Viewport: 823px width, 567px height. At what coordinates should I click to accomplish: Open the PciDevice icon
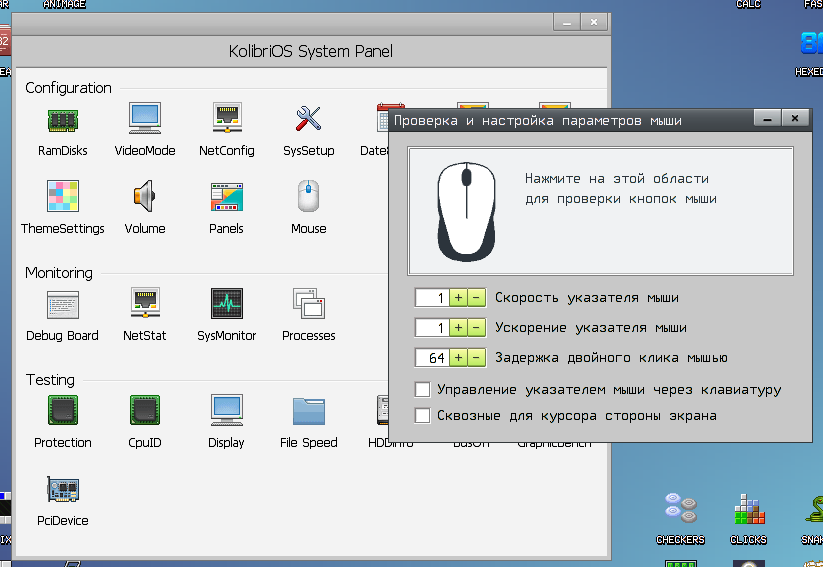coord(63,489)
